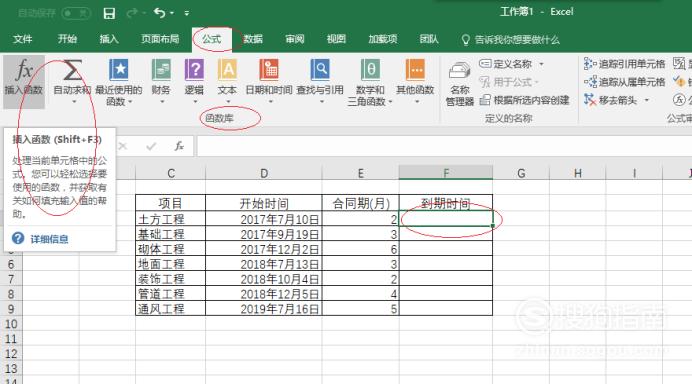
Task: Switch to the Insert tab
Action: click(x=109, y=39)
